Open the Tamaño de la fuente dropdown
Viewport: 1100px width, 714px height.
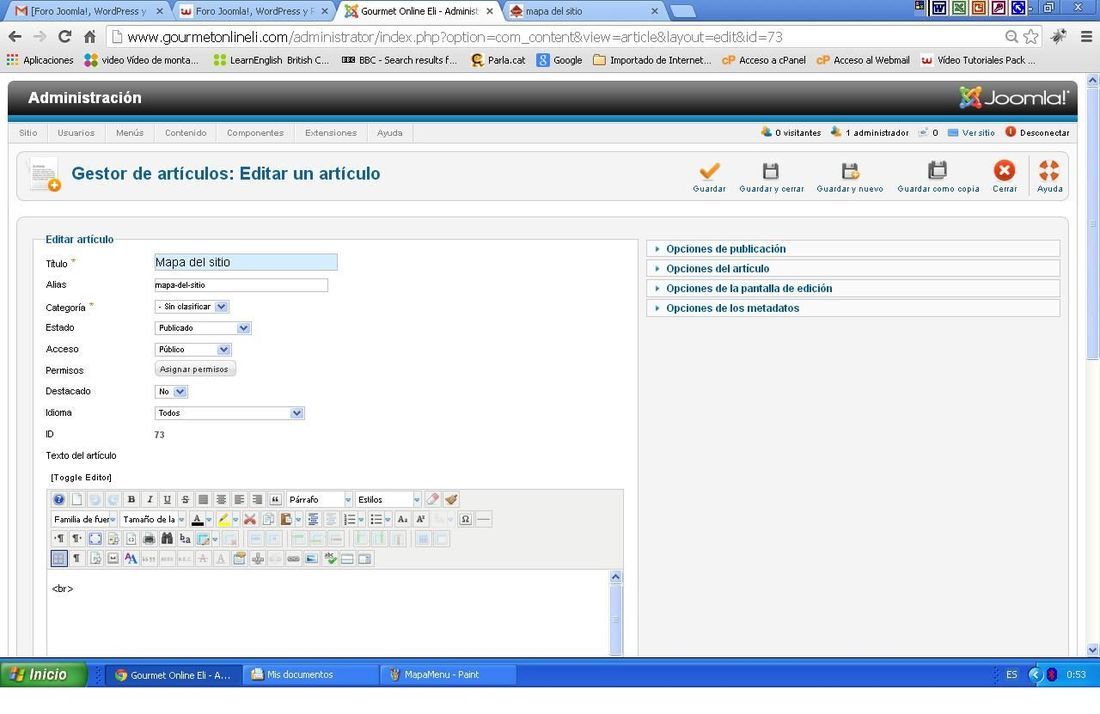click(x=153, y=519)
